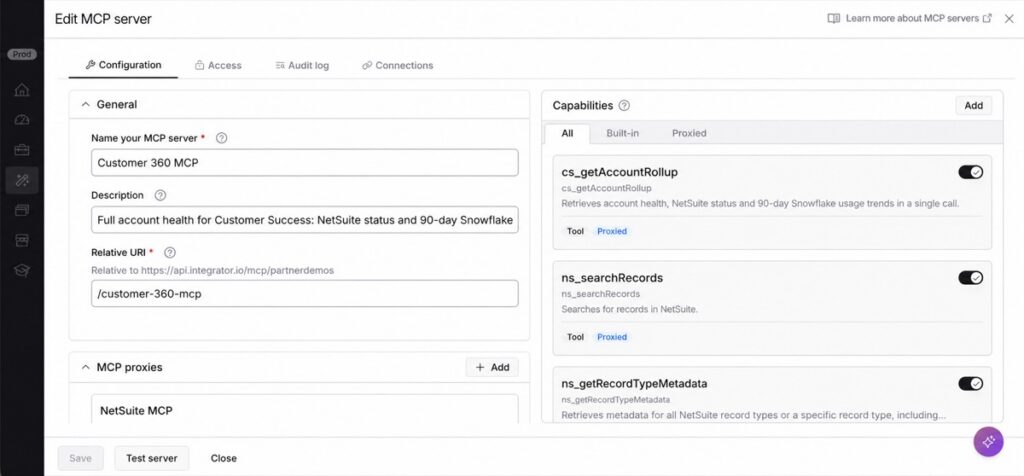The height and width of the screenshot is (476, 1024).
Task: Click the Test server button
Action: click(152, 458)
